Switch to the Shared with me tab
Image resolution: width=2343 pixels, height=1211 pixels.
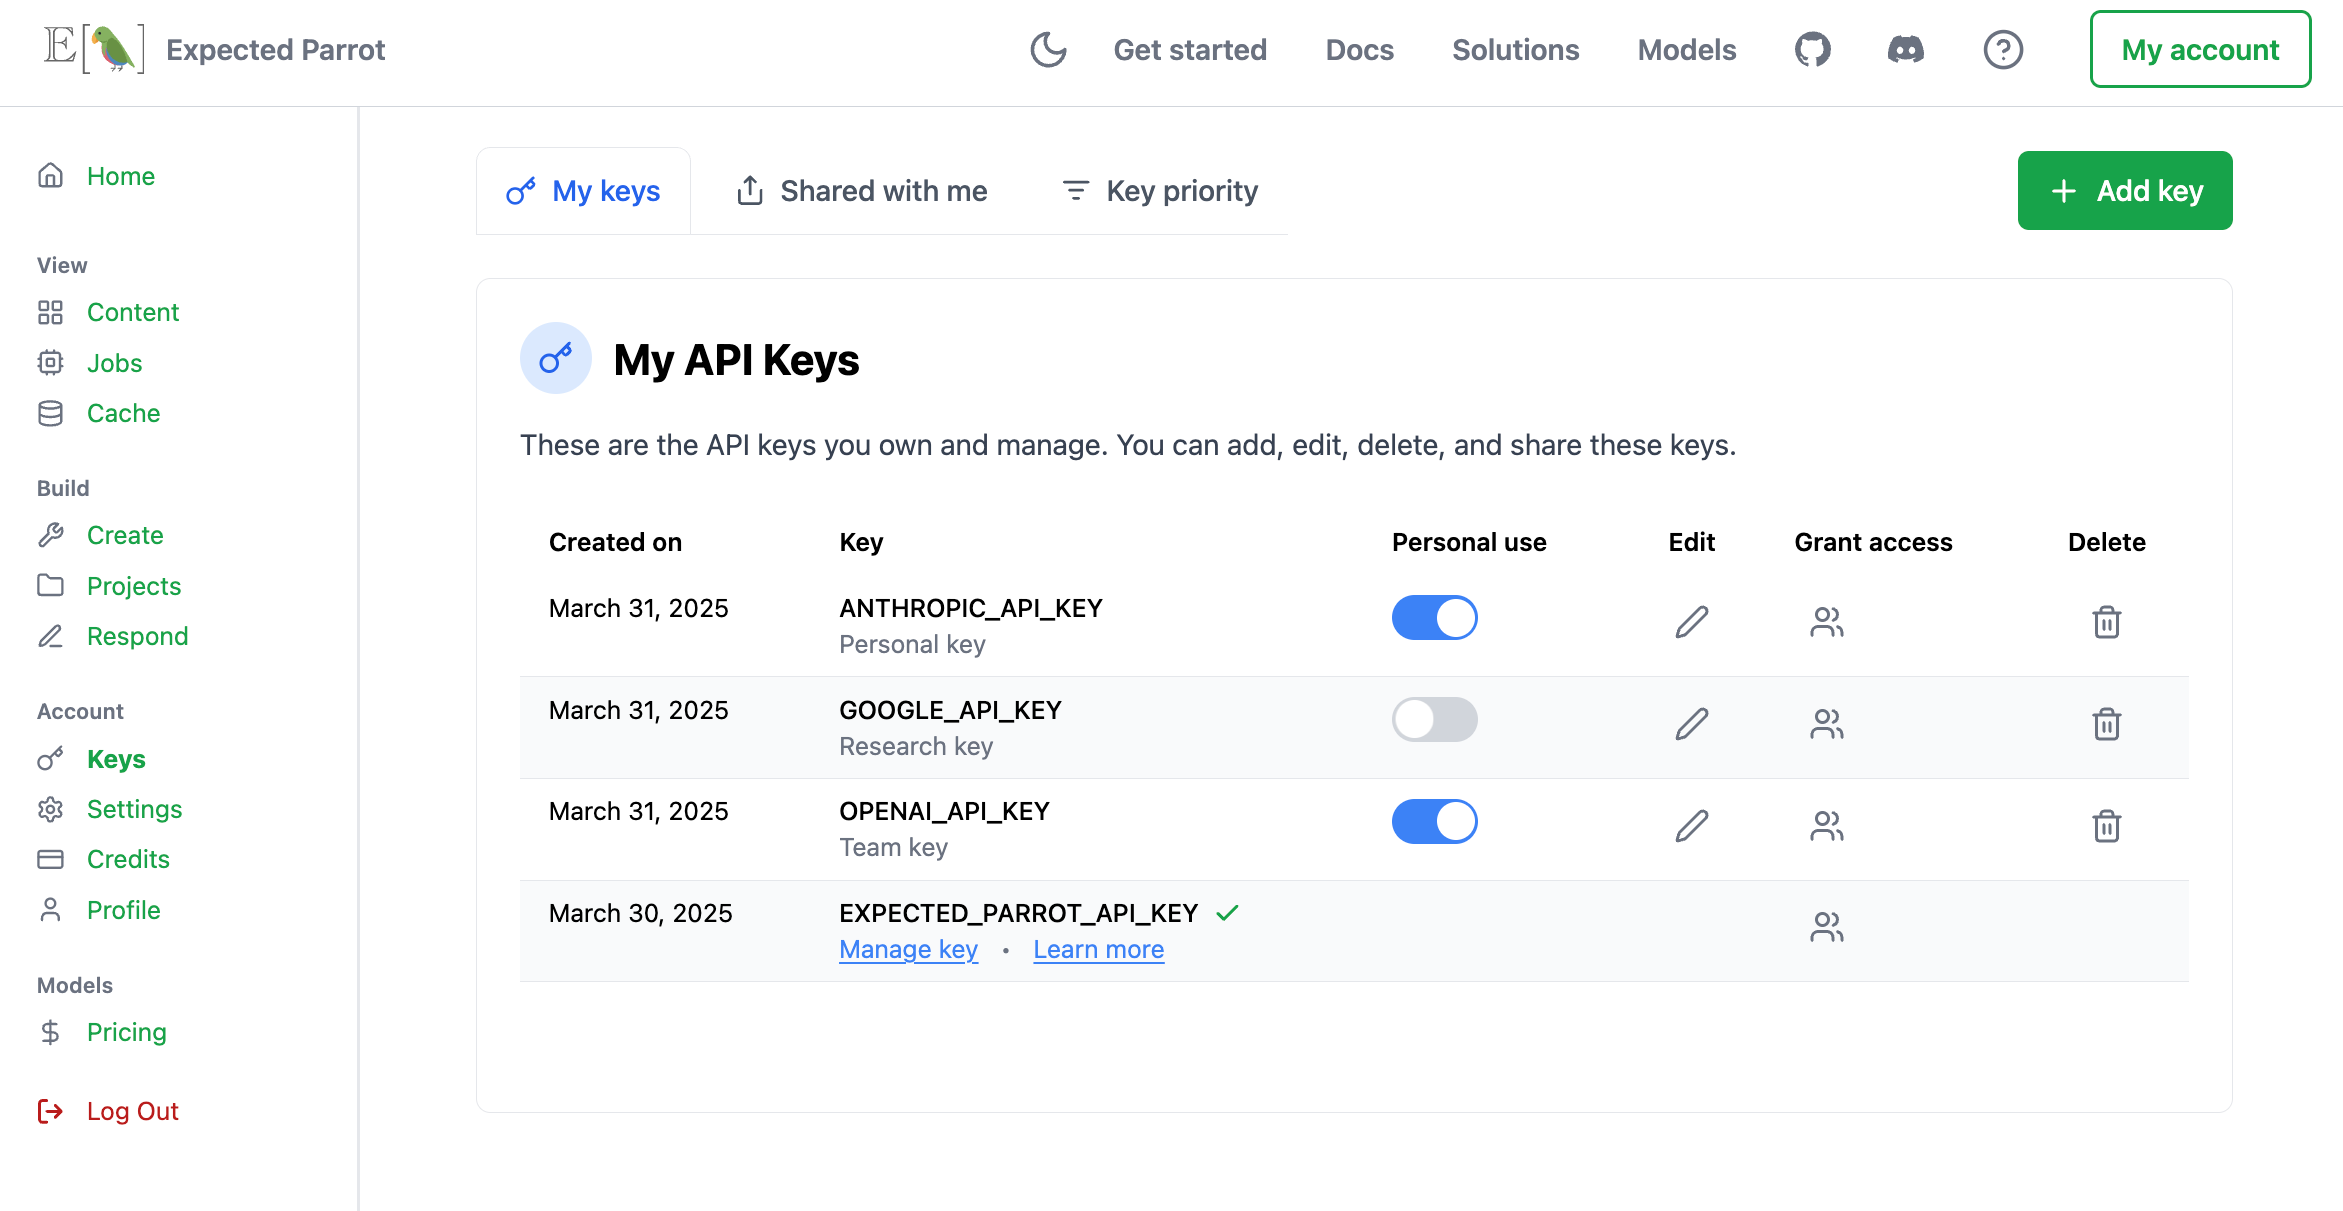[x=861, y=191]
